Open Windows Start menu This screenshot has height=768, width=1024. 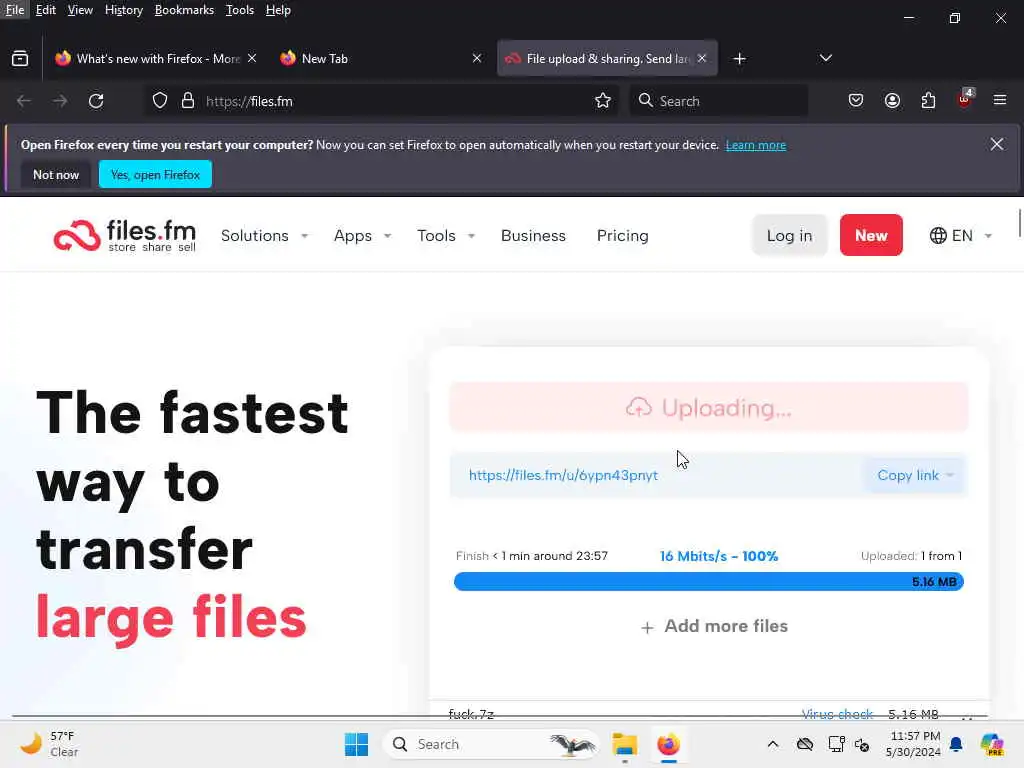click(x=357, y=744)
